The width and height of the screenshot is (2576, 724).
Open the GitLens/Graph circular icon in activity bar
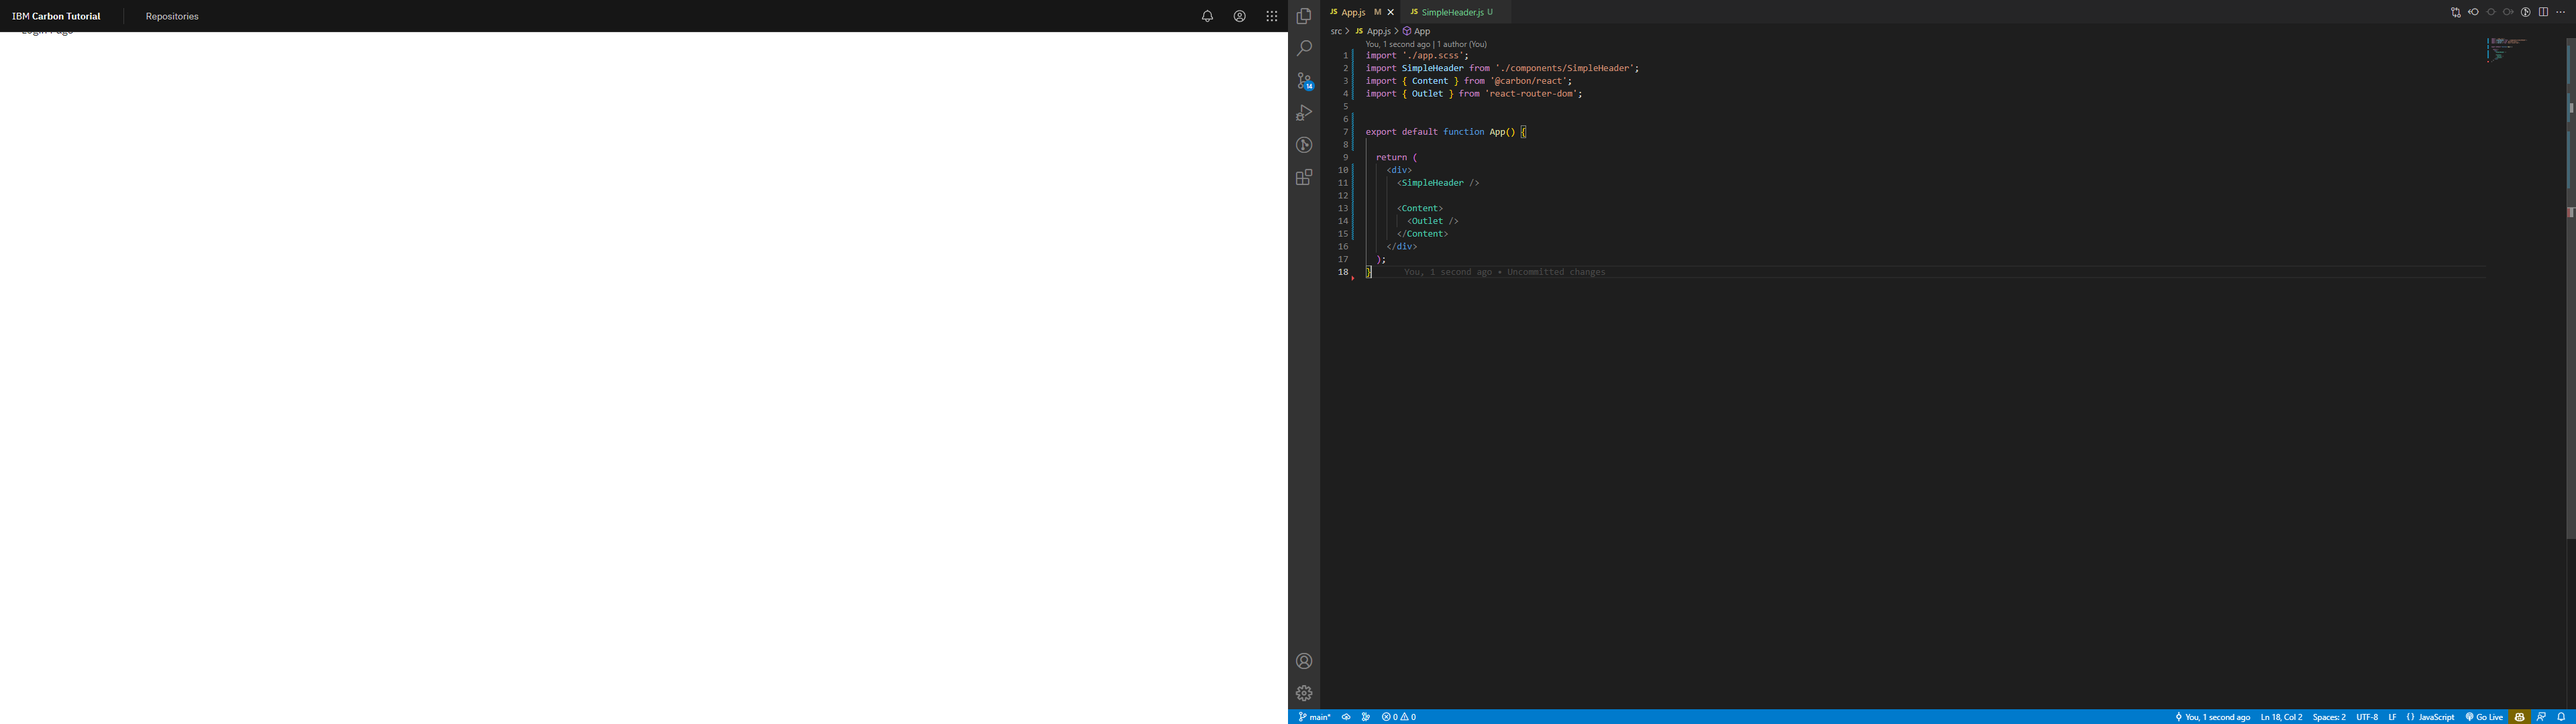coord(1303,144)
